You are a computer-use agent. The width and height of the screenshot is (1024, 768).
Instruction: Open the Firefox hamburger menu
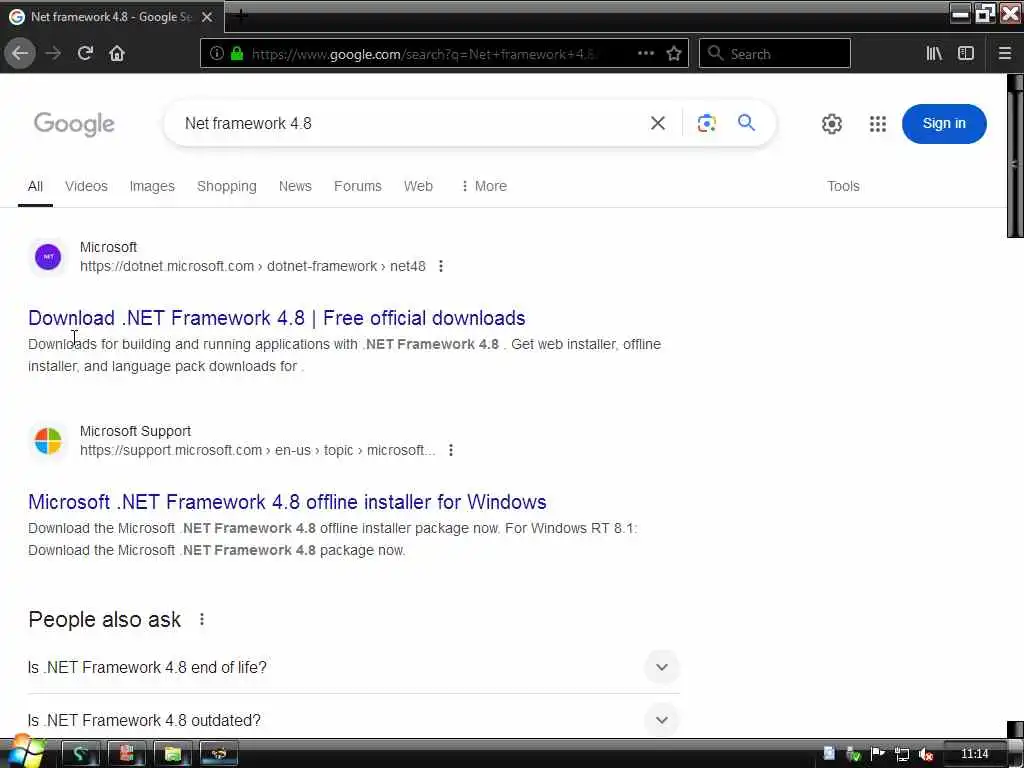click(1004, 53)
